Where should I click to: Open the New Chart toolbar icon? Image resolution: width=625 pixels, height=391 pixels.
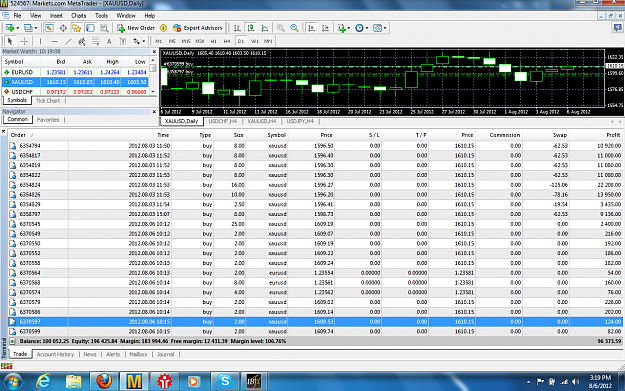click(10, 28)
